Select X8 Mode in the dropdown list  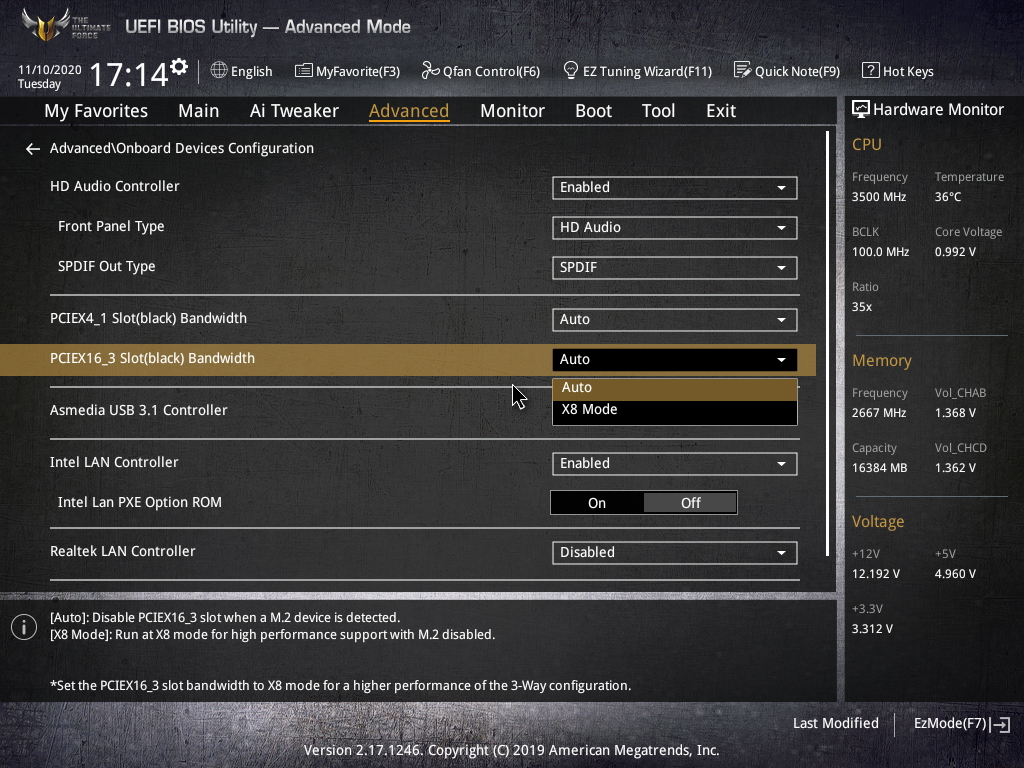tap(675, 410)
